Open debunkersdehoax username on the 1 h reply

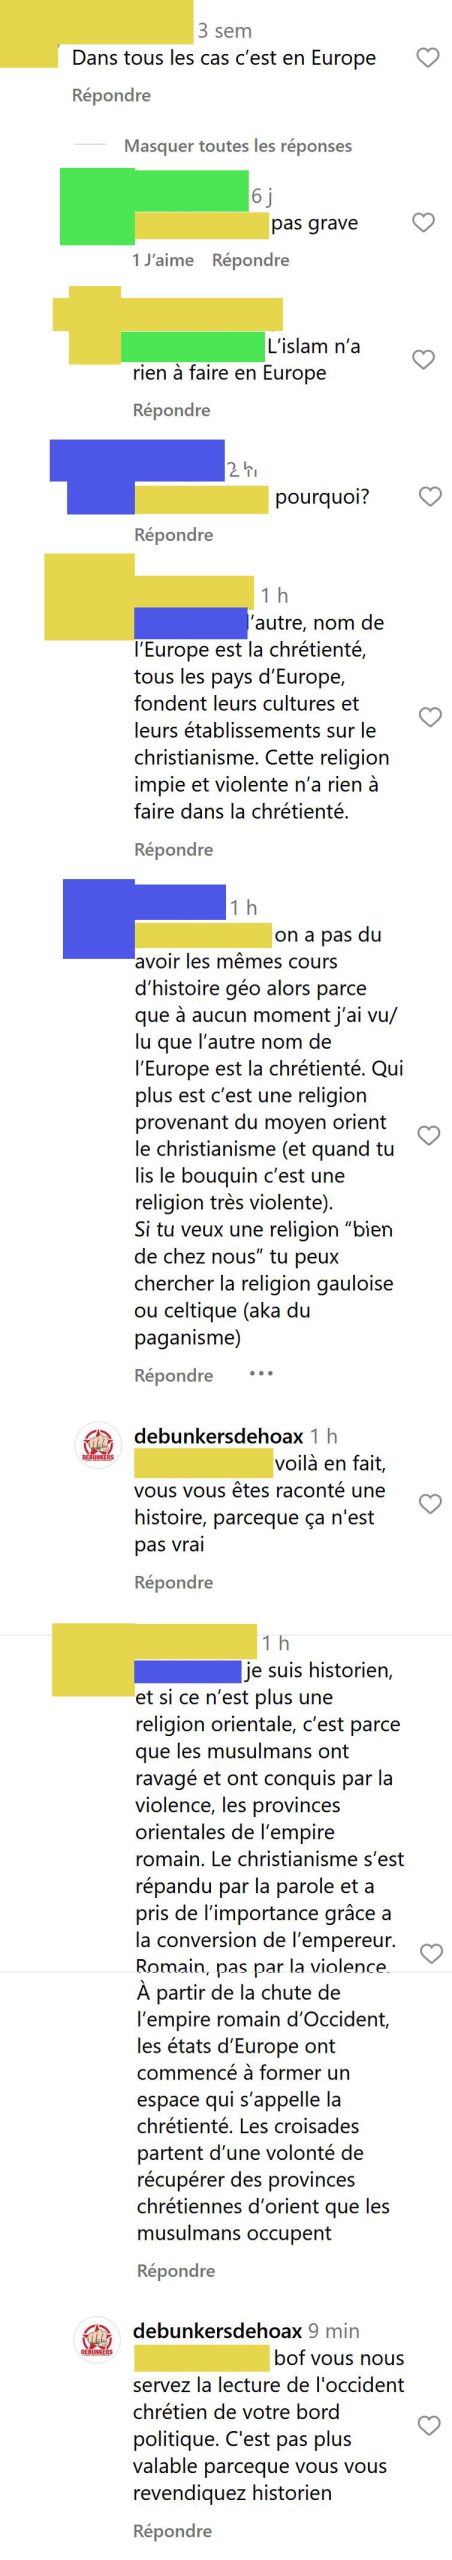218,1436
